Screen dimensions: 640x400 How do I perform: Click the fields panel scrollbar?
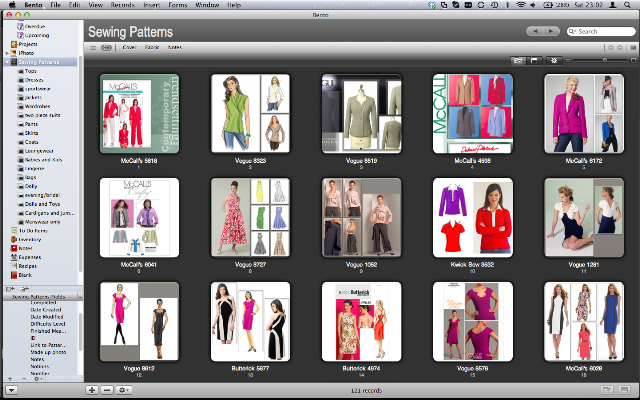tap(80, 333)
